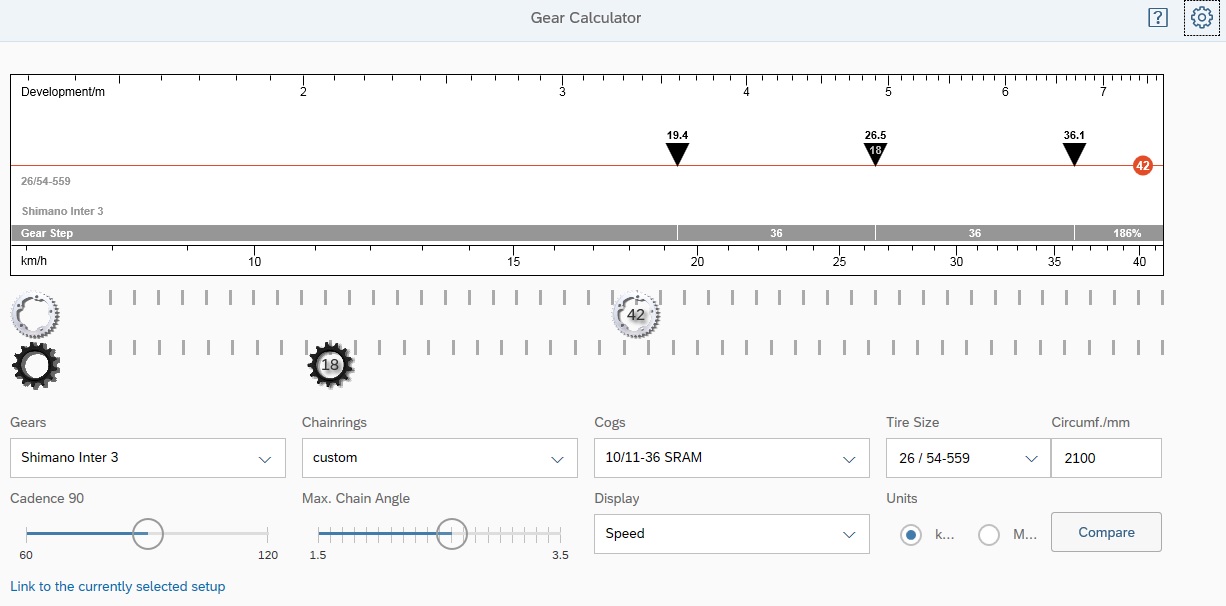
Task: Open the settings gear icon
Action: (1201, 18)
